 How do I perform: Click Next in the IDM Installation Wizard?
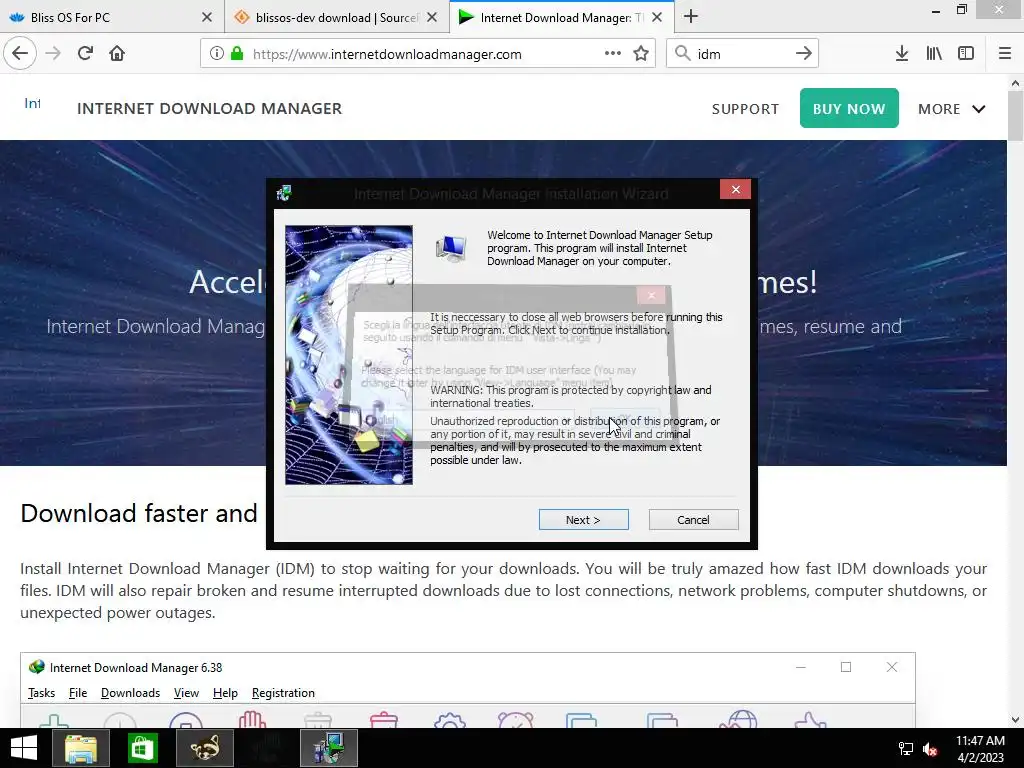[583, 520]
